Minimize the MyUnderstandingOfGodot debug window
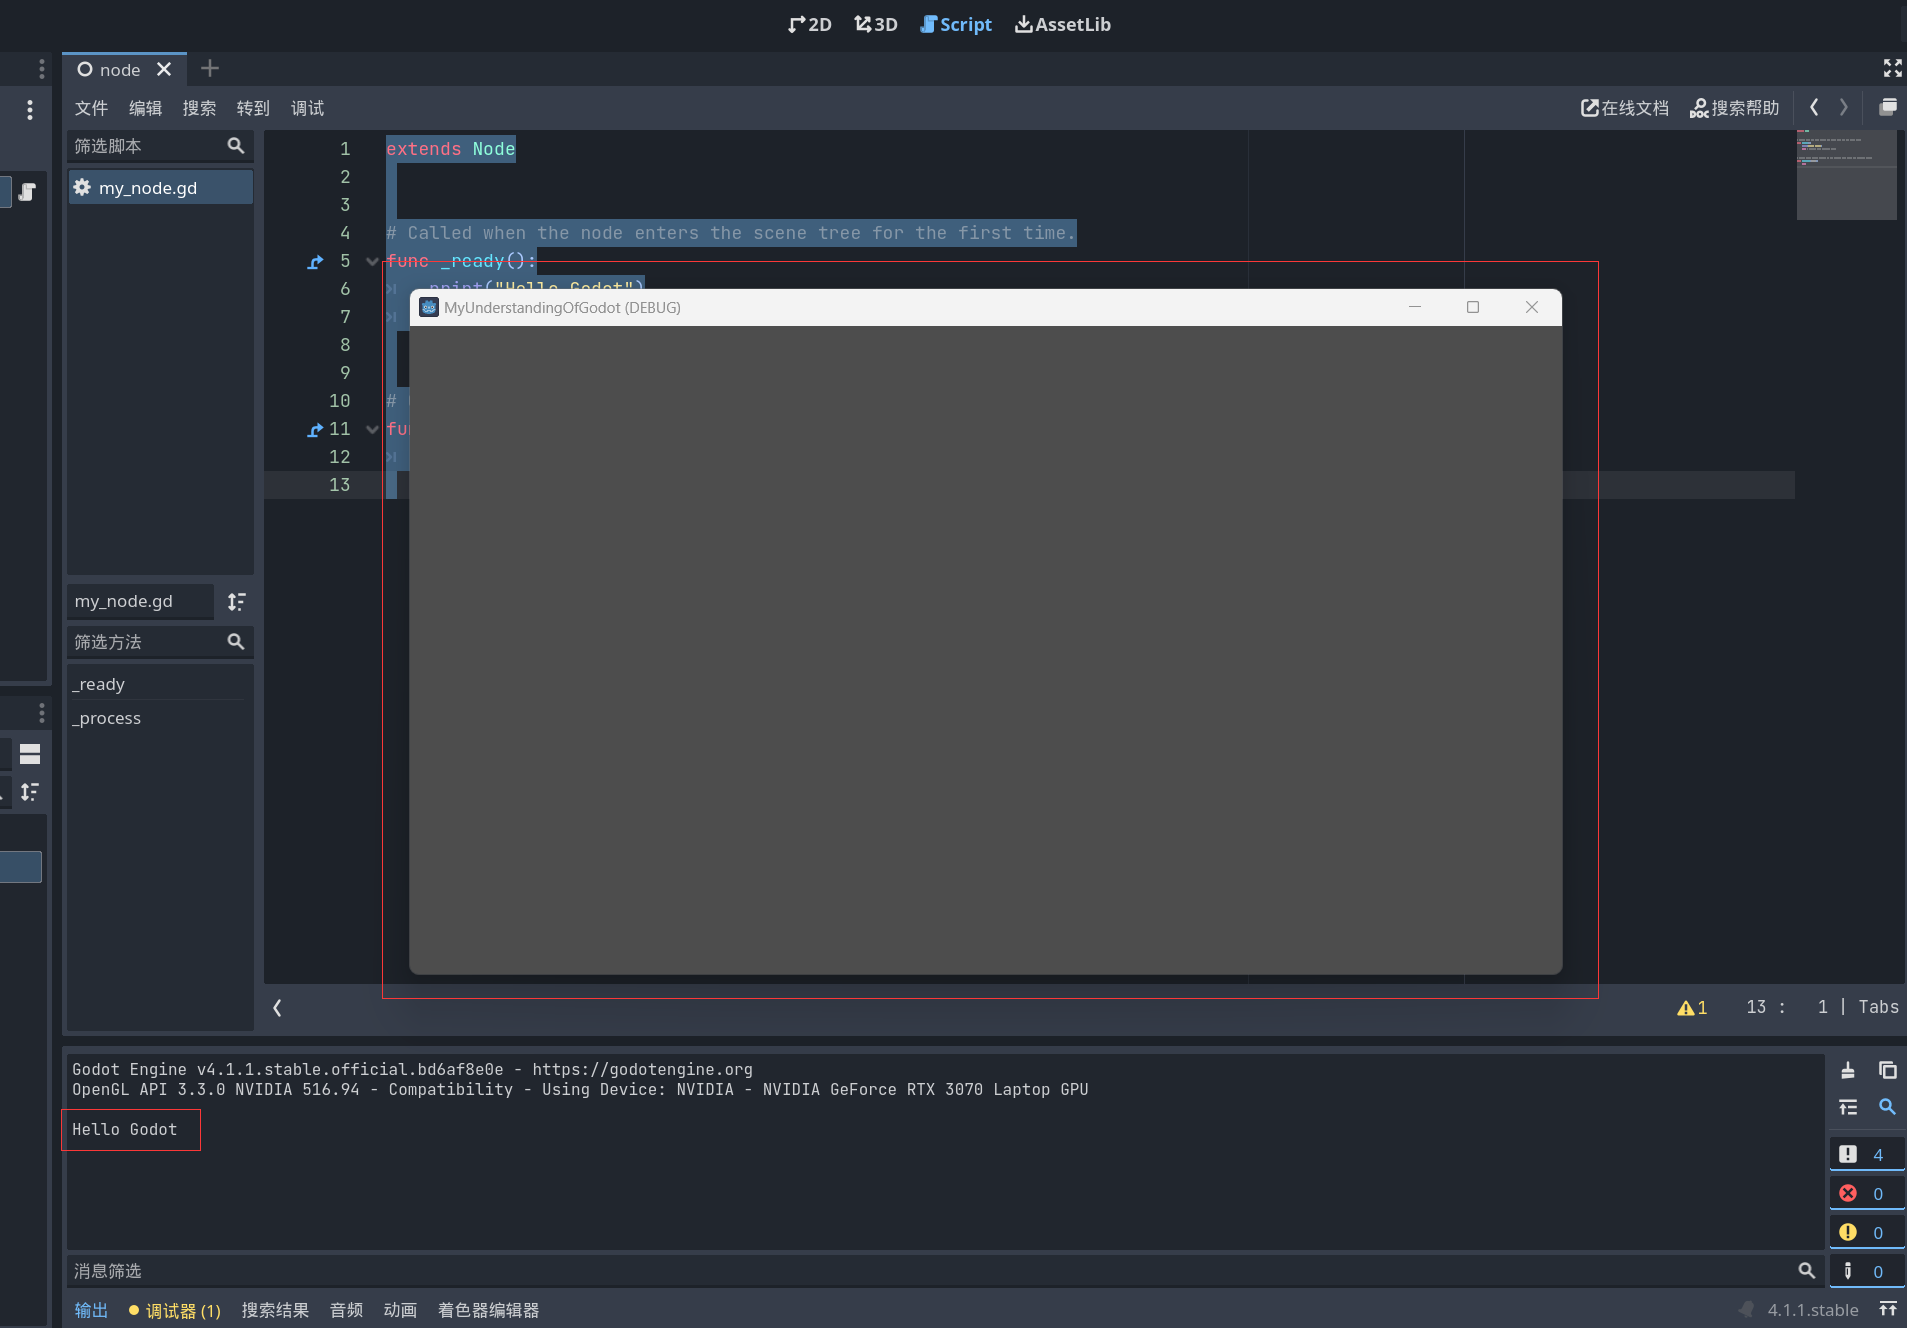 (x=1415, y=307)
